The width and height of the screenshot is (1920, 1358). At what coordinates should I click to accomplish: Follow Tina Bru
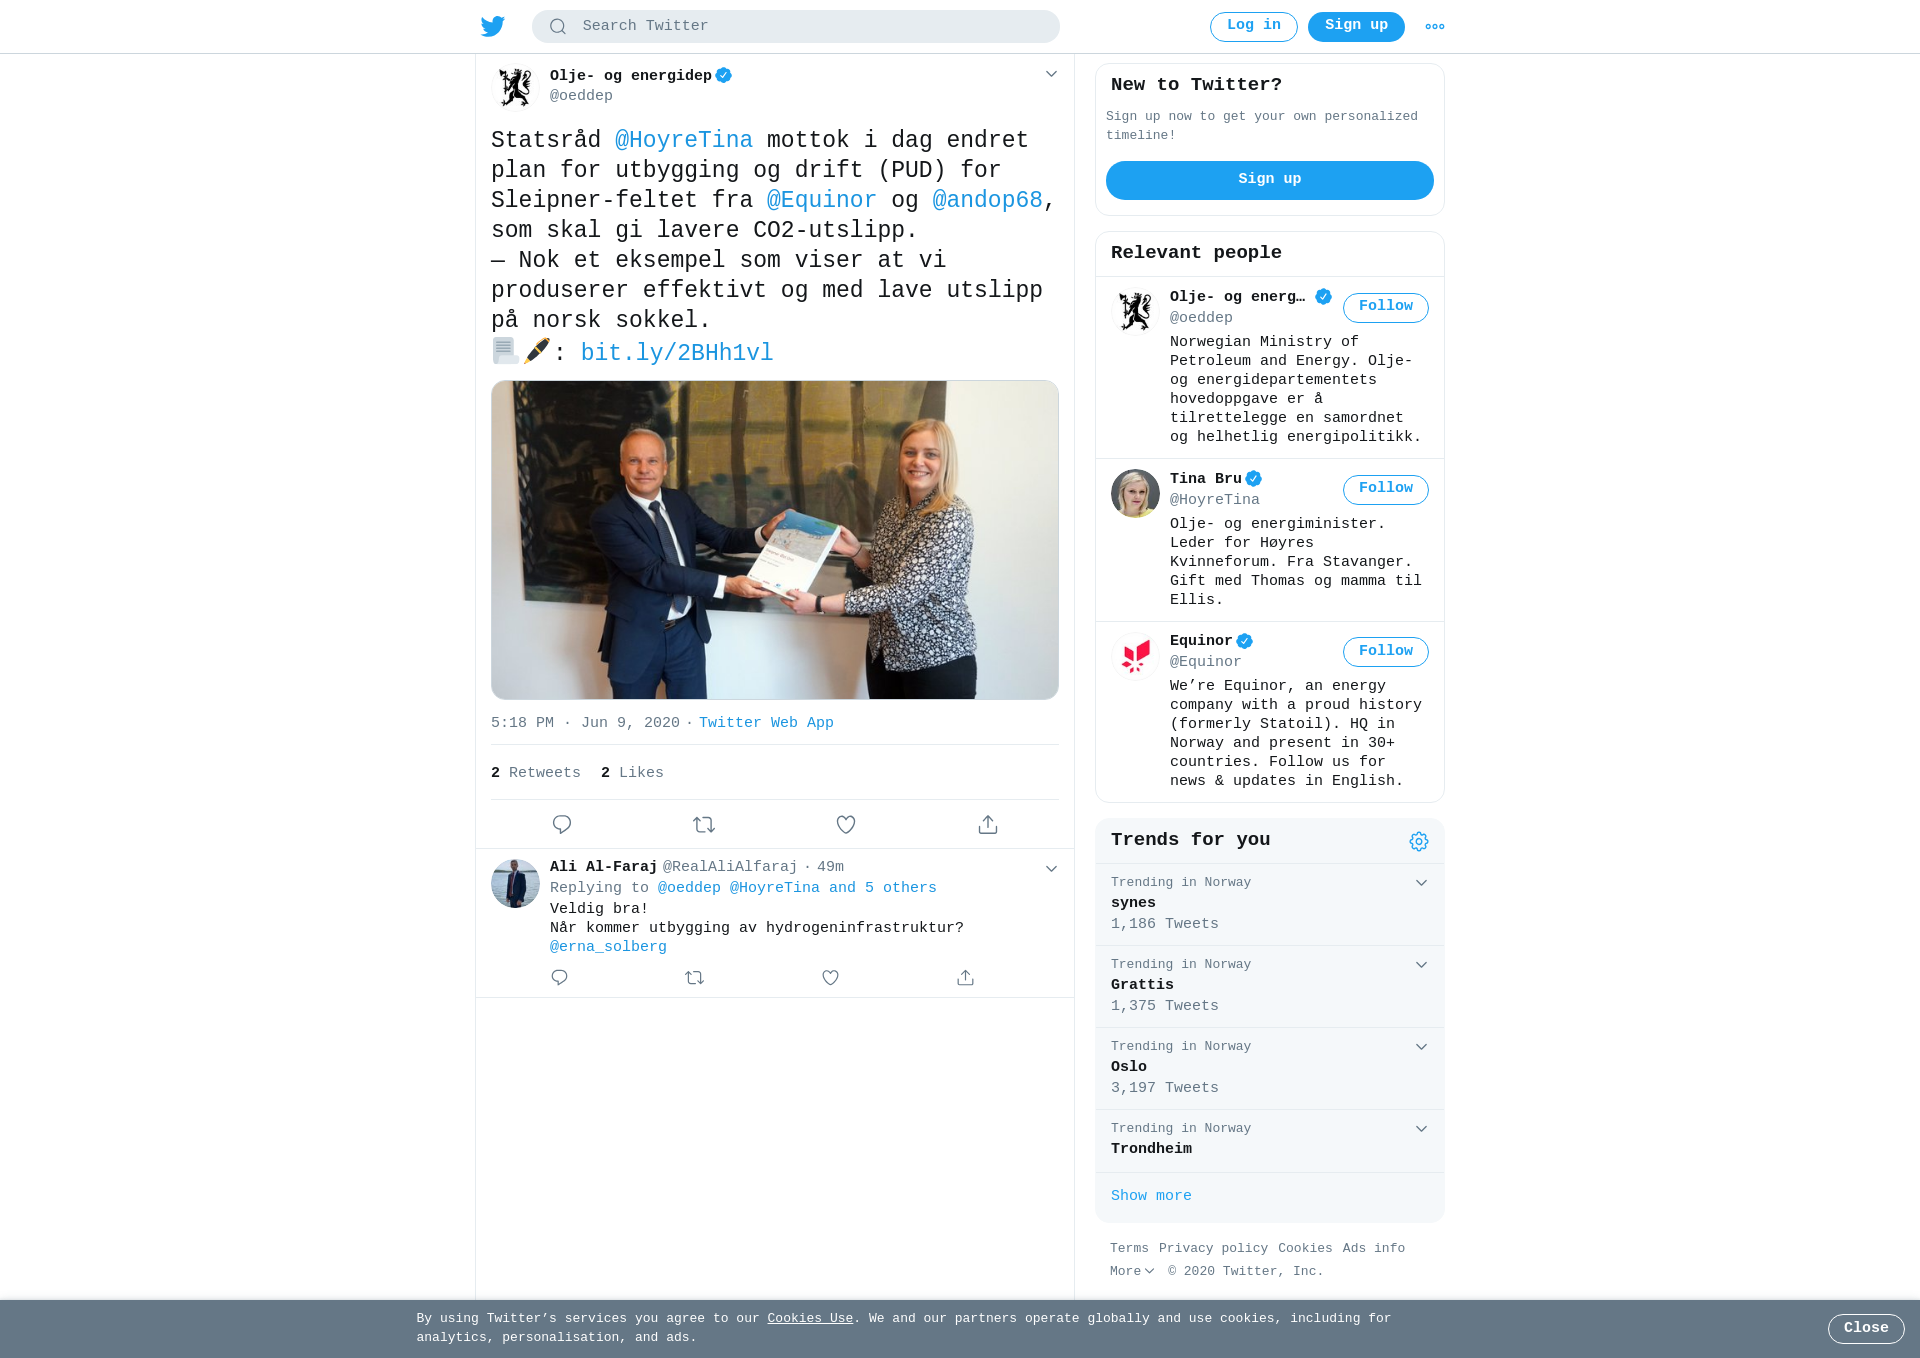[1385, 489]
